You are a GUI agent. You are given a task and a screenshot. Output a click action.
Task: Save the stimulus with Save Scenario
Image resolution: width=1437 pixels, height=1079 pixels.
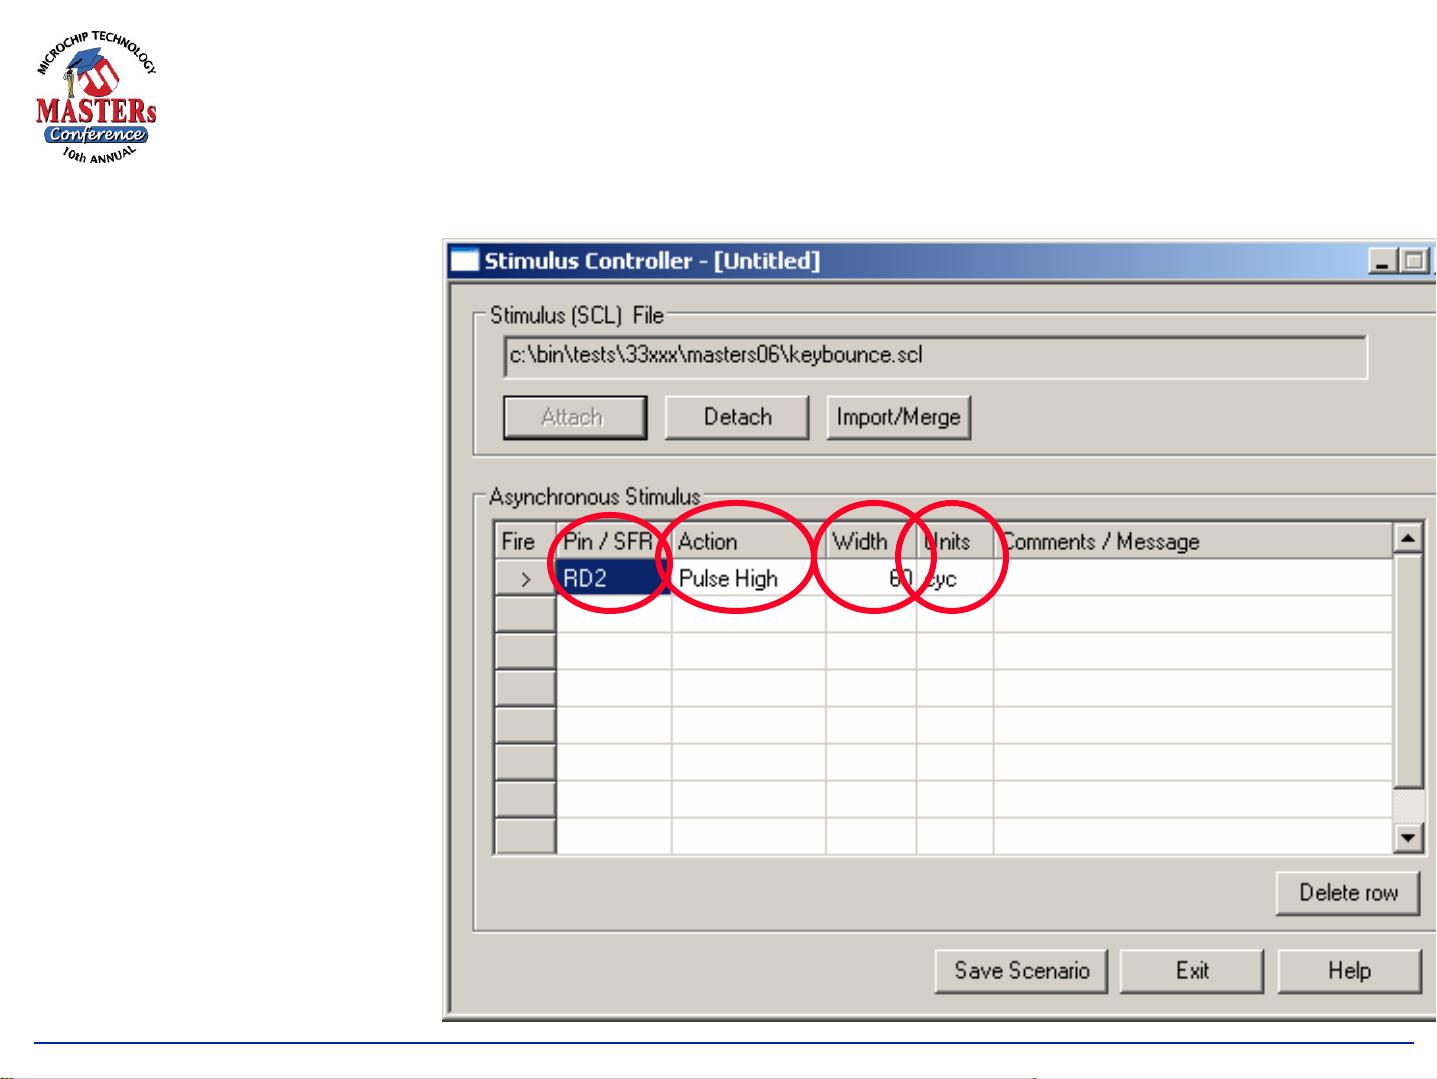[x=1021, y=971]
